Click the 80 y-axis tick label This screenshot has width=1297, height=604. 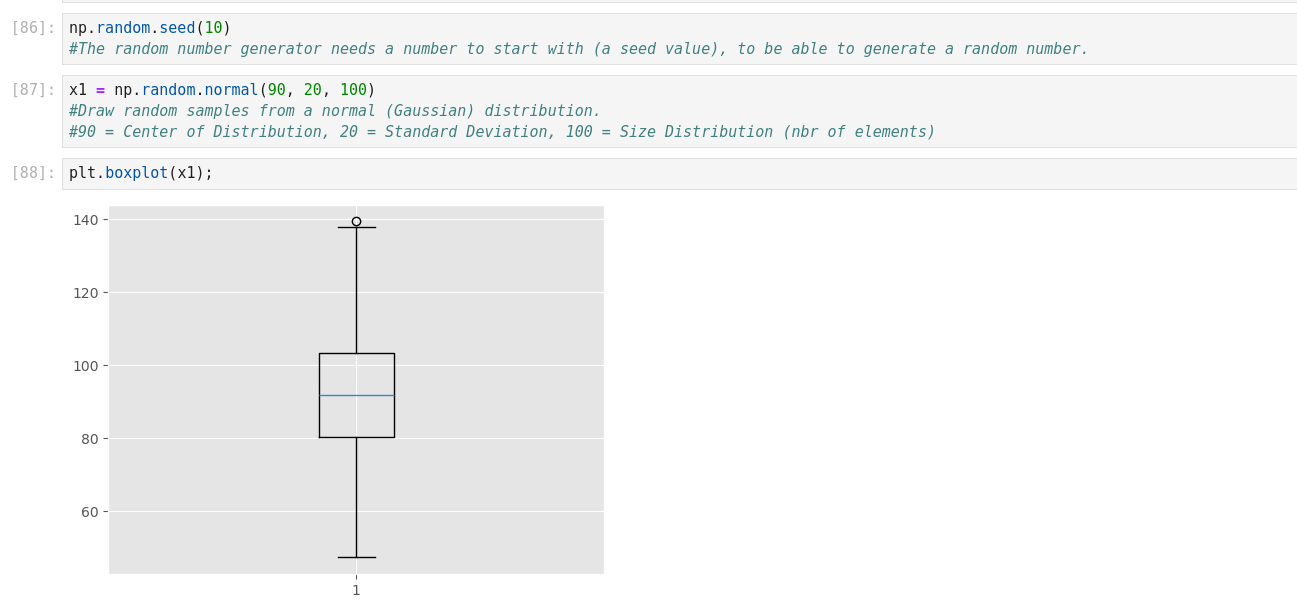(x=90, y=439)
